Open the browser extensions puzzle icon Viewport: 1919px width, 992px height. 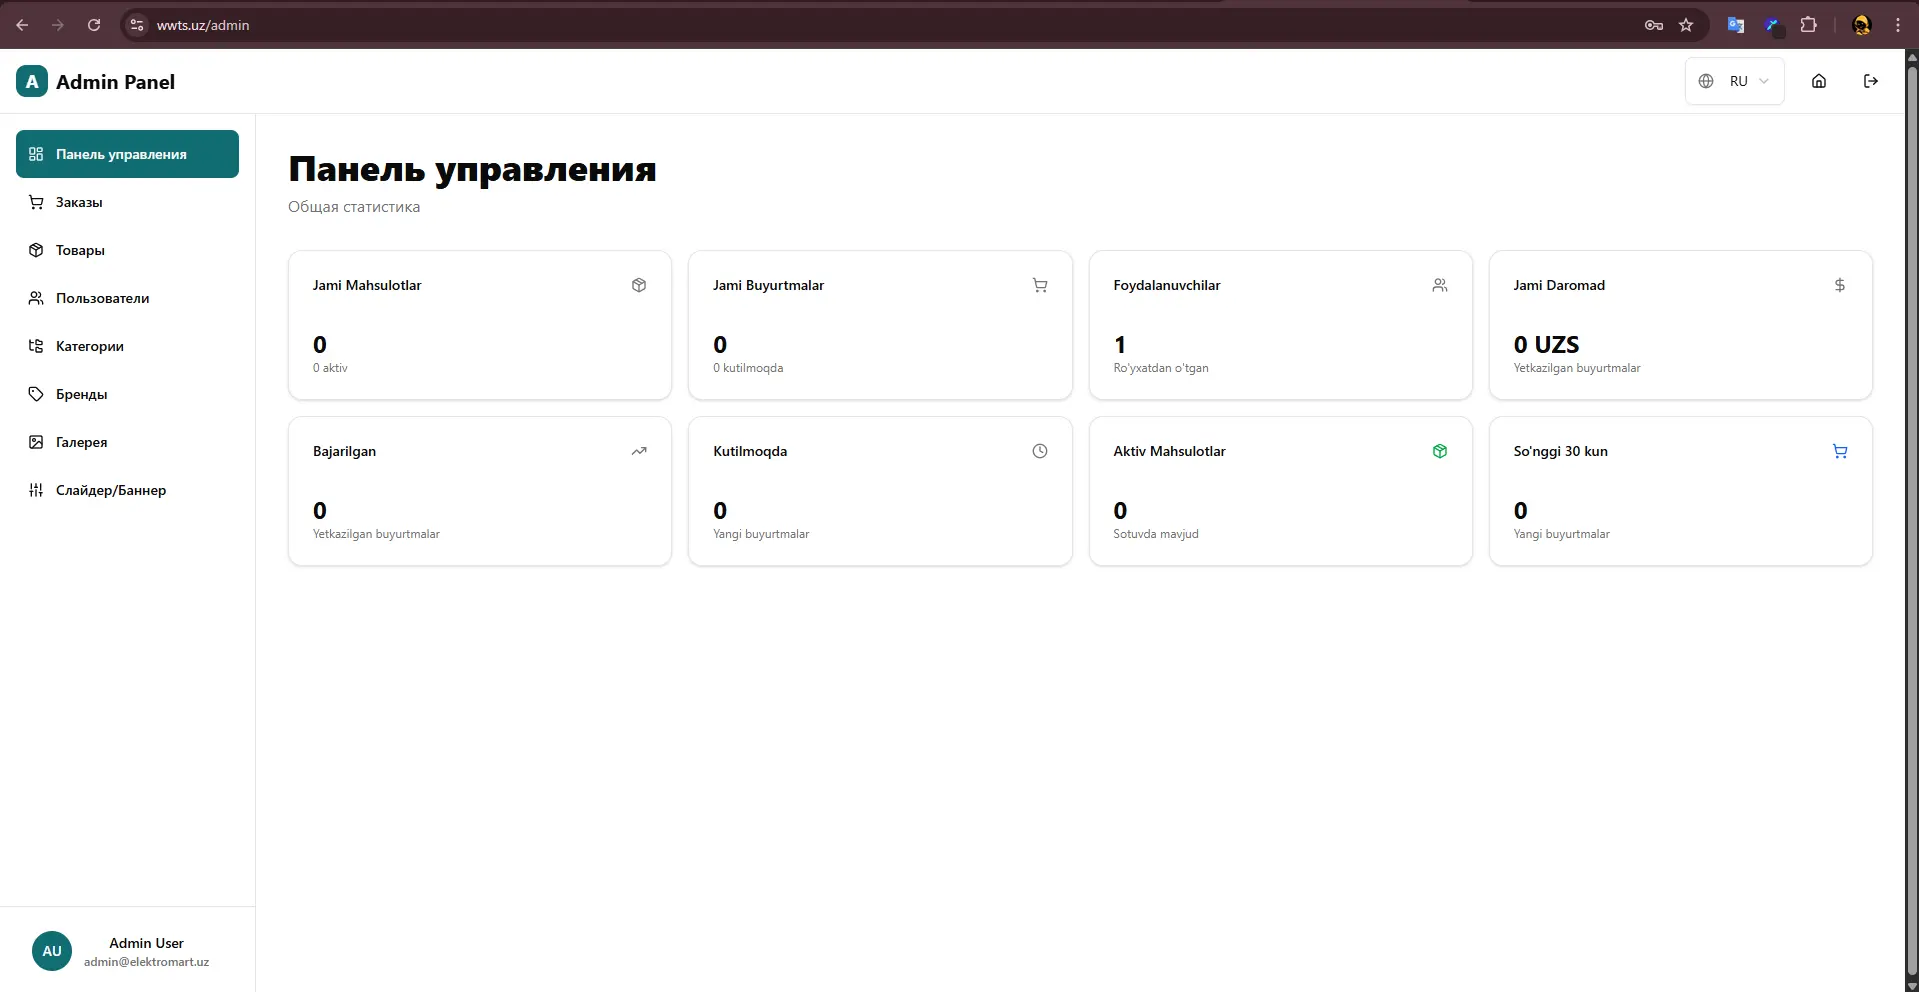point(1808,25)
